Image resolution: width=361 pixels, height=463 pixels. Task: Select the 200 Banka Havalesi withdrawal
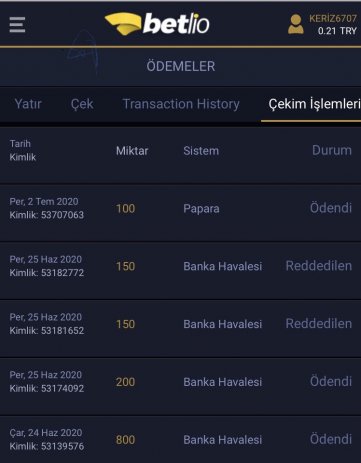tap(180, 382)
